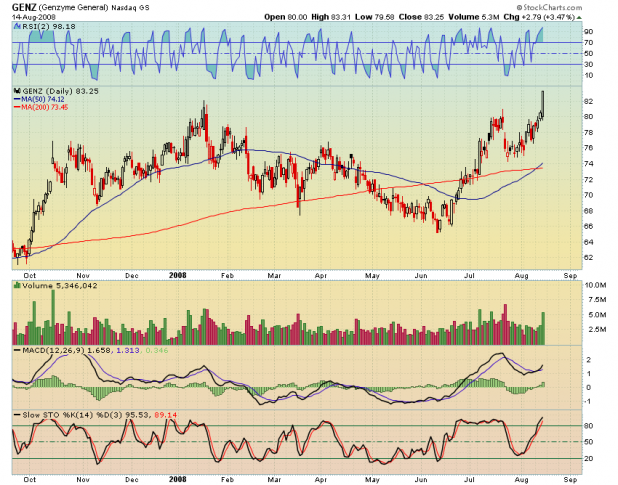Click the Sep label under price chart
Image resolution: width=618 pixels, height=485 pixels.
pos(570,276)
